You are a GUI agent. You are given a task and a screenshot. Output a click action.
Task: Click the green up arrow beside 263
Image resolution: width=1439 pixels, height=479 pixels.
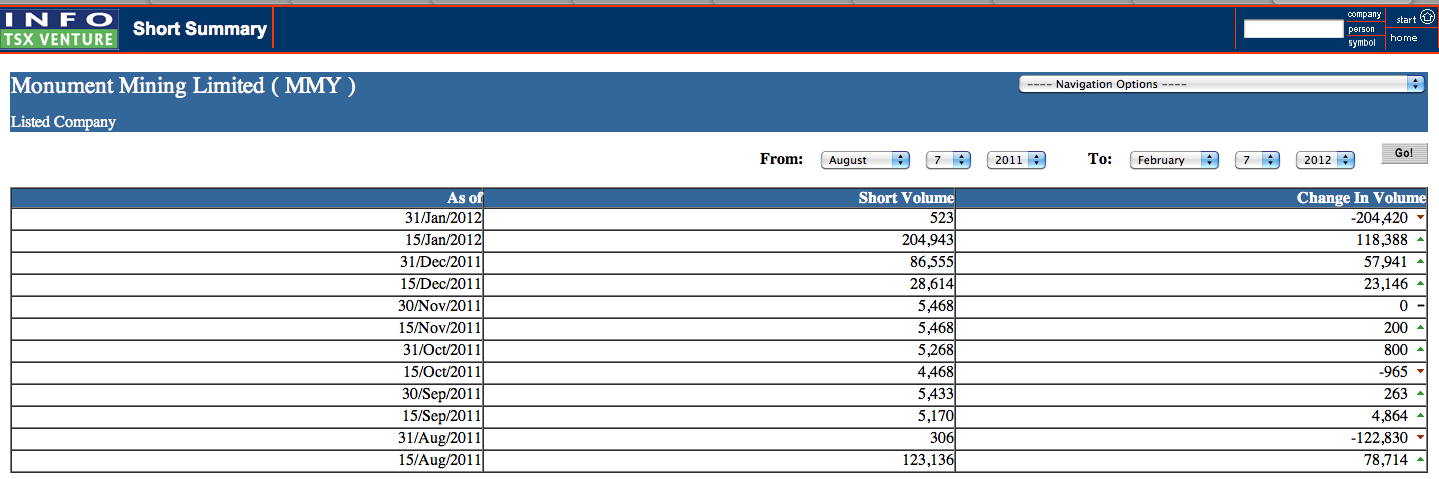point(1420,394)
